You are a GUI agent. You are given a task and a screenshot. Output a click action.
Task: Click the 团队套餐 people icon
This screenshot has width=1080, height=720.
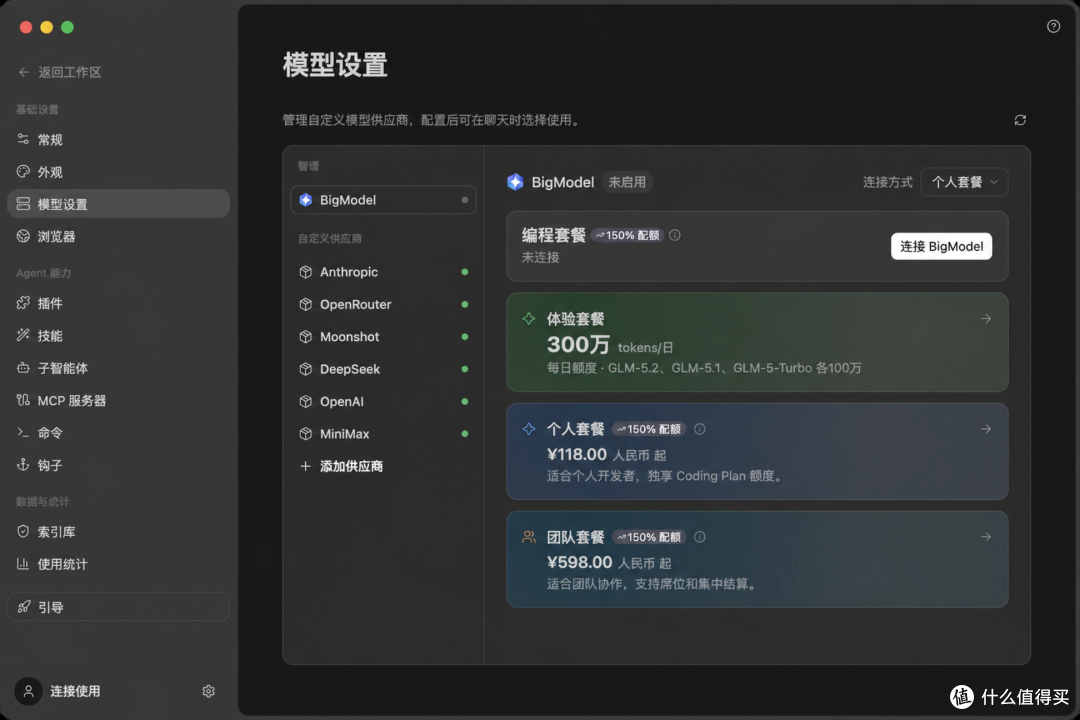click(x=529, y=537)
